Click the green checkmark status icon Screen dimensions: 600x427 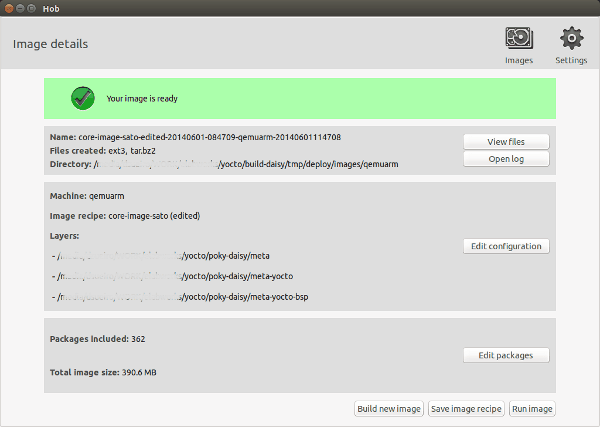[x=82, y=99]
